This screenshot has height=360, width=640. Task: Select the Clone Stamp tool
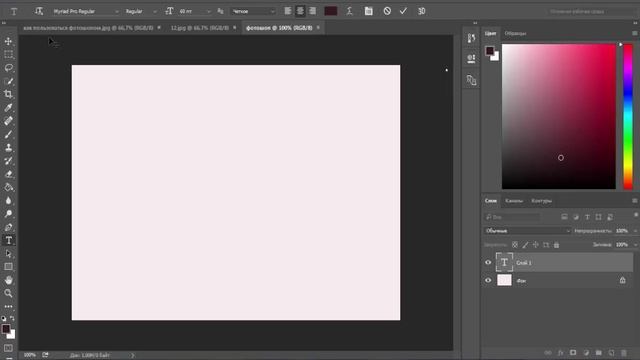pos(8,147)
